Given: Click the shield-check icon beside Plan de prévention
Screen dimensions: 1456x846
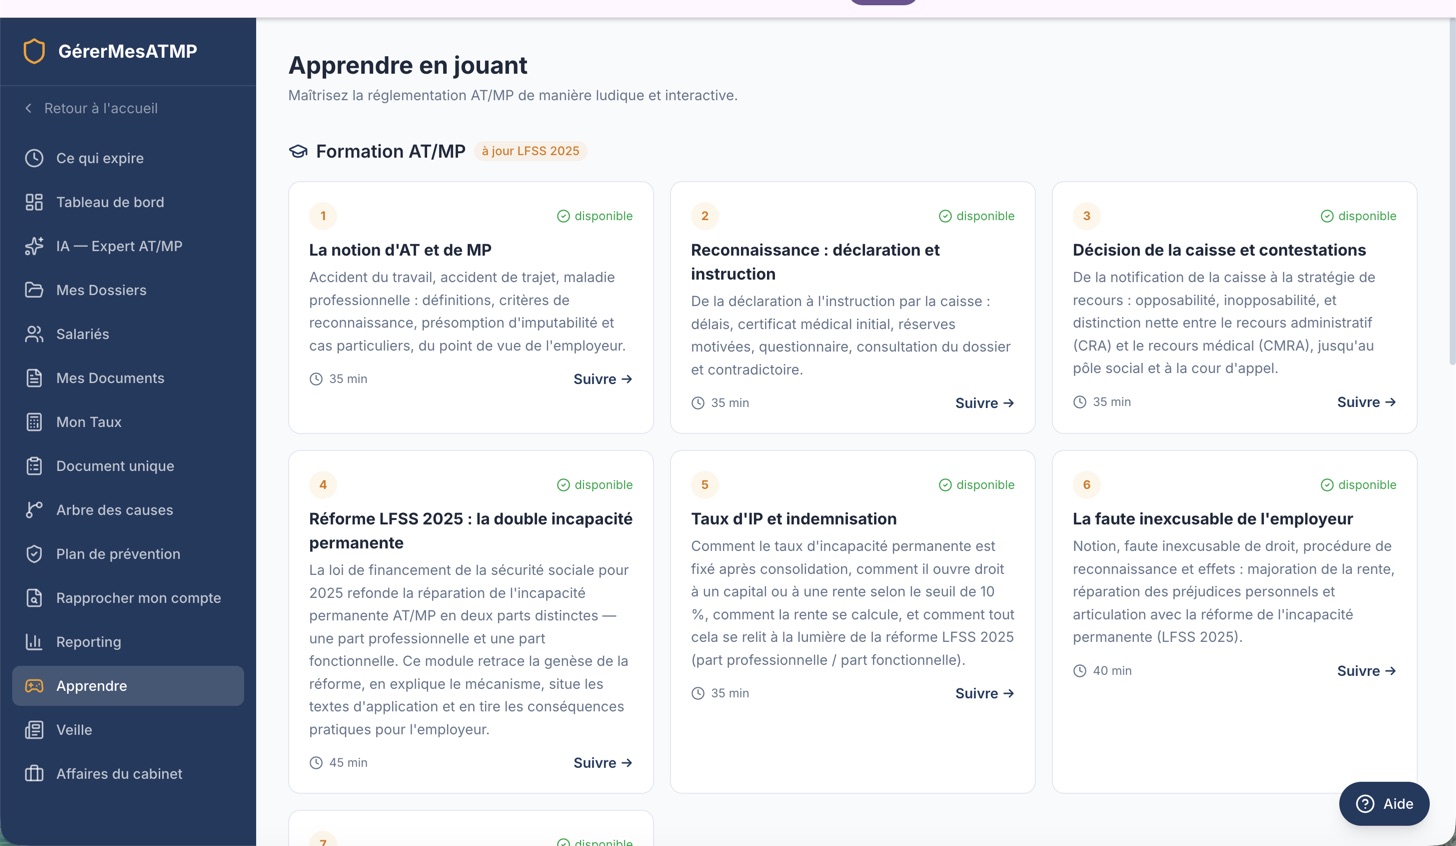Looking at the screenshot, I should tap(34, 554).
